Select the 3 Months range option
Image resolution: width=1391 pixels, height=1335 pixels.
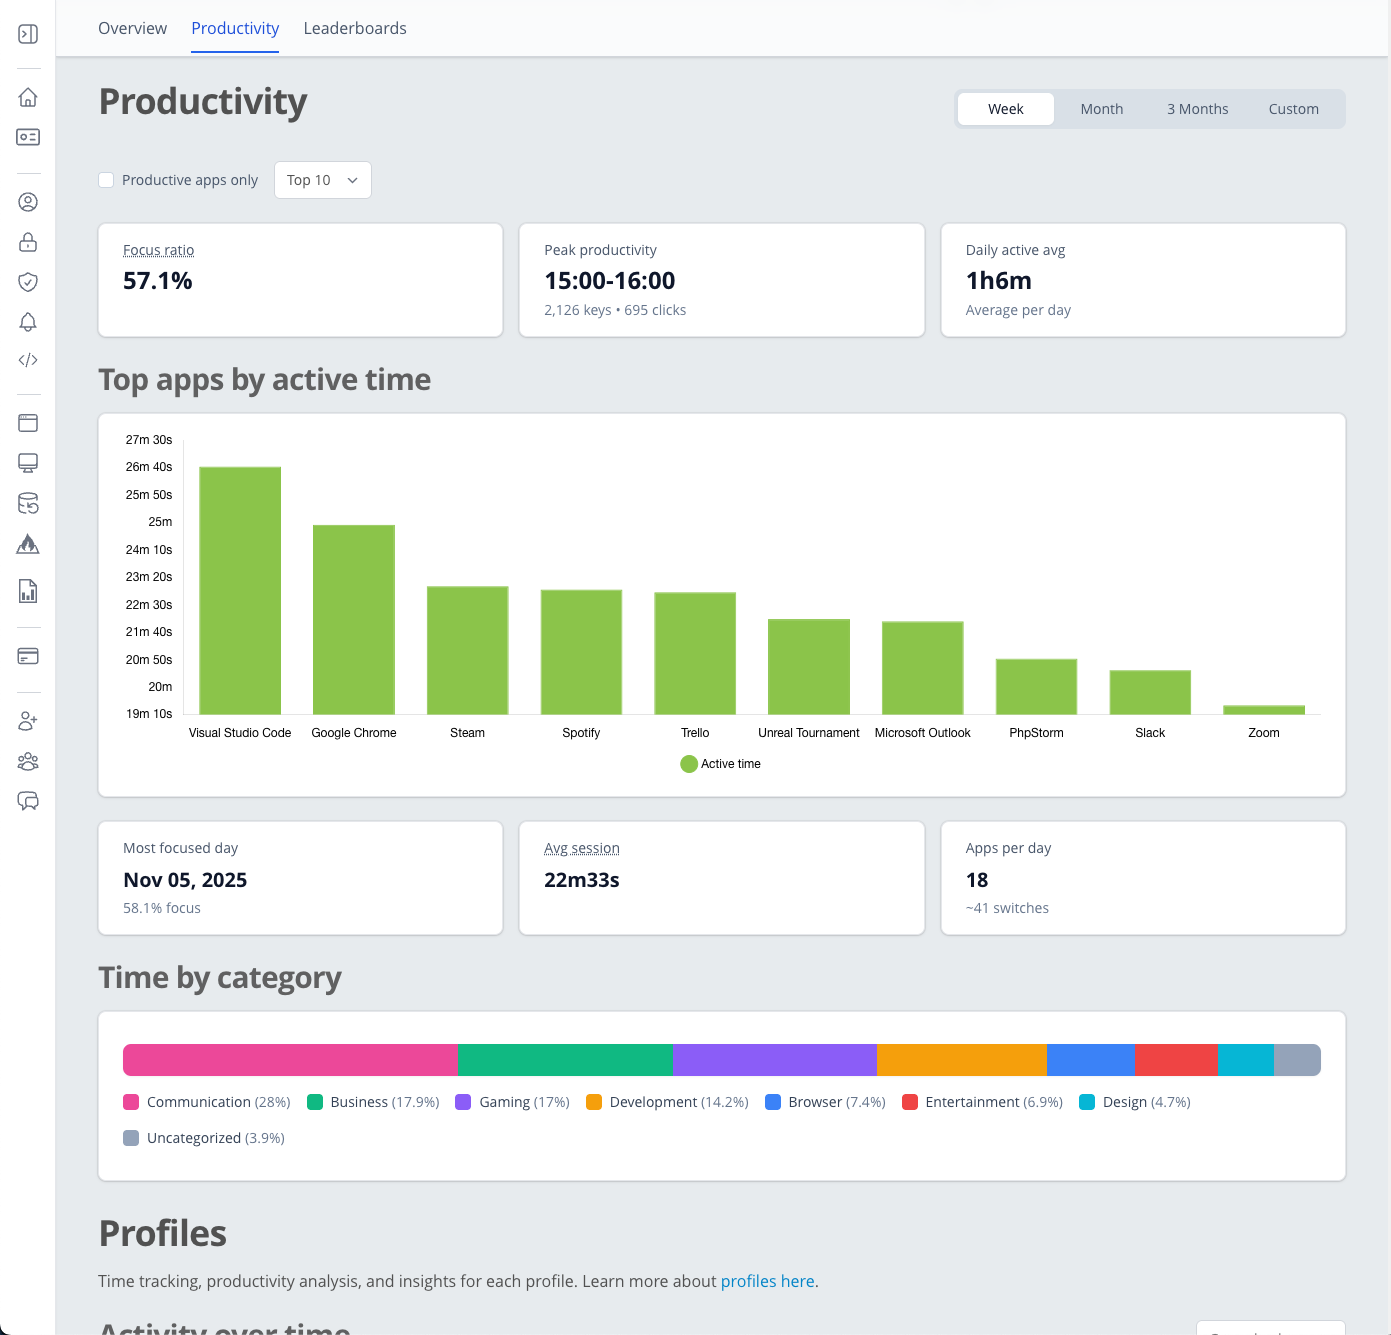pos(1197,108)
